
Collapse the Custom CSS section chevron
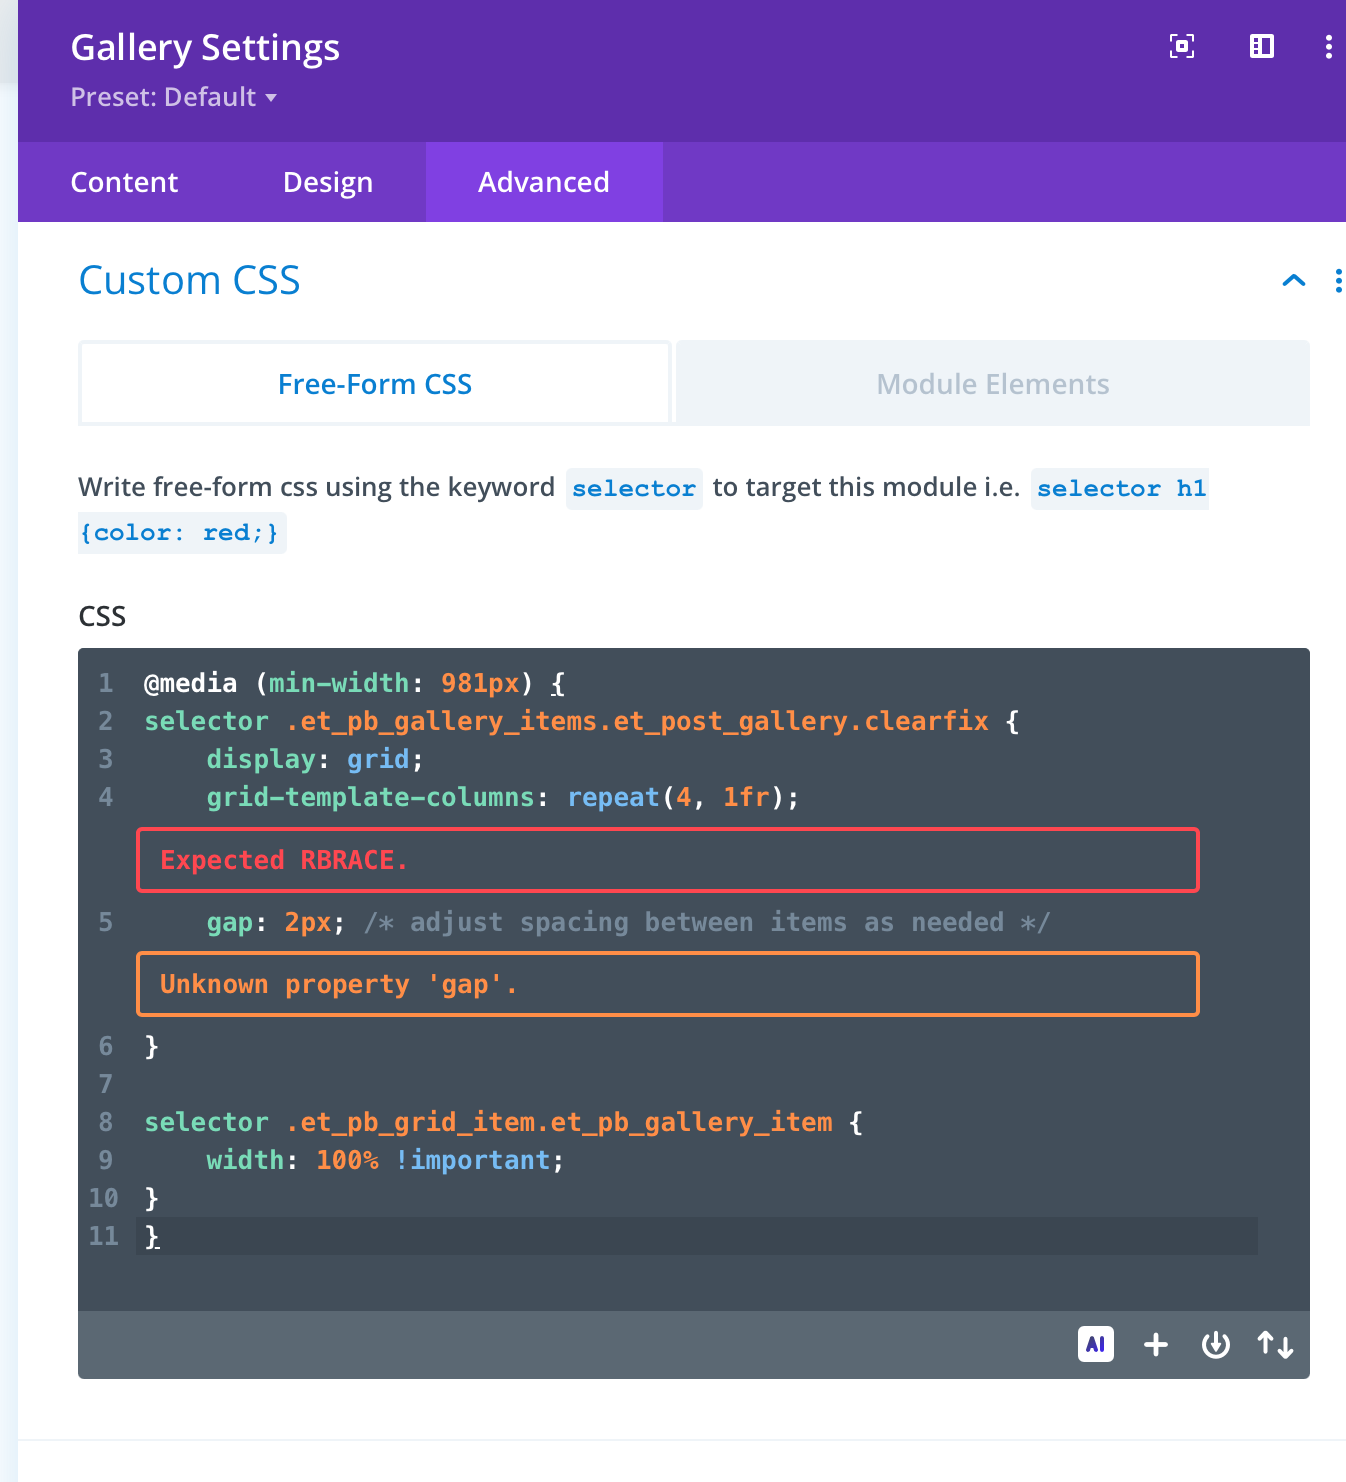coord(1293,281)
